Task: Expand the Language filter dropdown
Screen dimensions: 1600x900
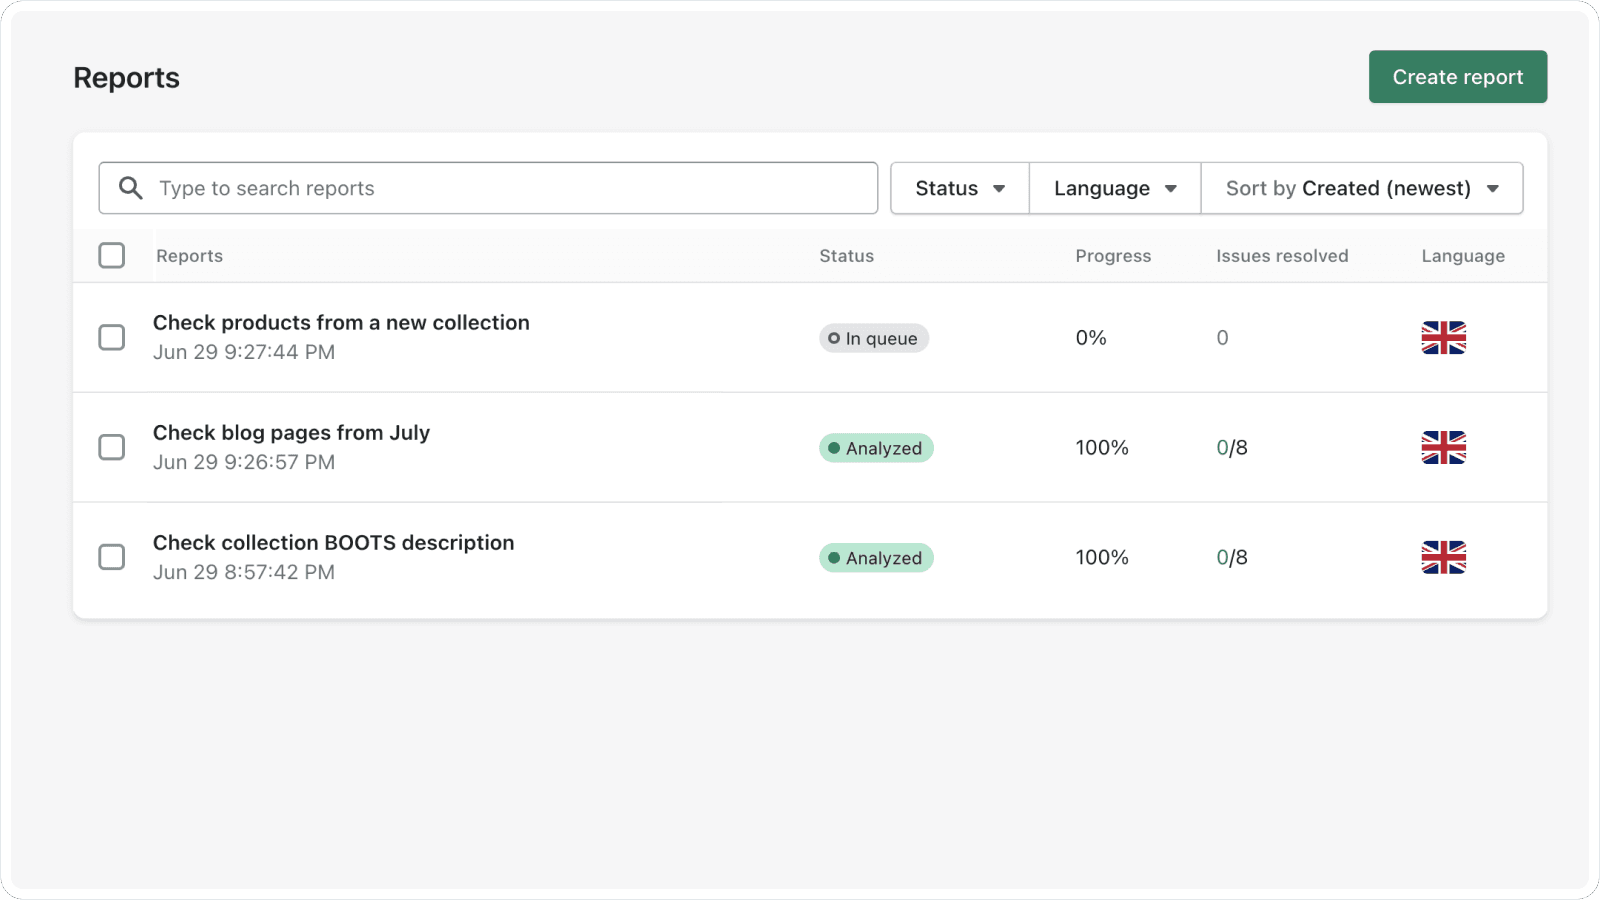Action: [x=1114, y=188]
